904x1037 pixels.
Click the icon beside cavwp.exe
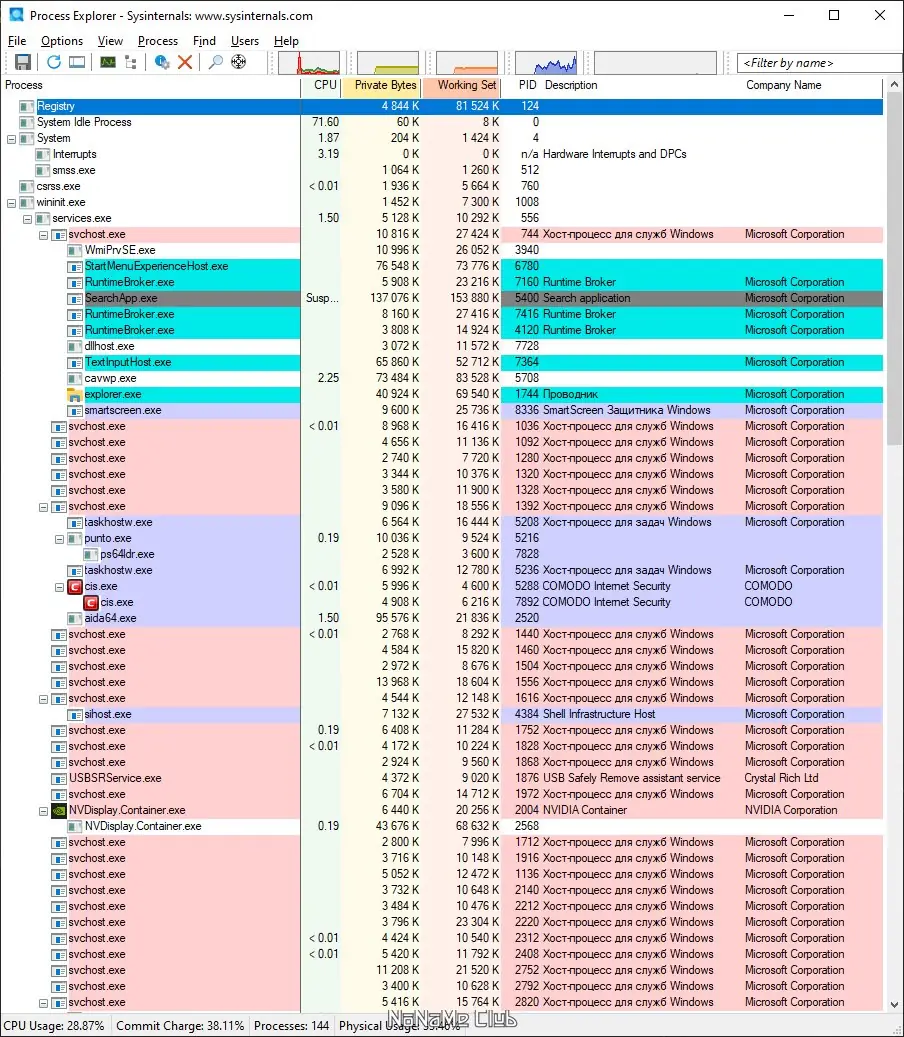(75, 378)
